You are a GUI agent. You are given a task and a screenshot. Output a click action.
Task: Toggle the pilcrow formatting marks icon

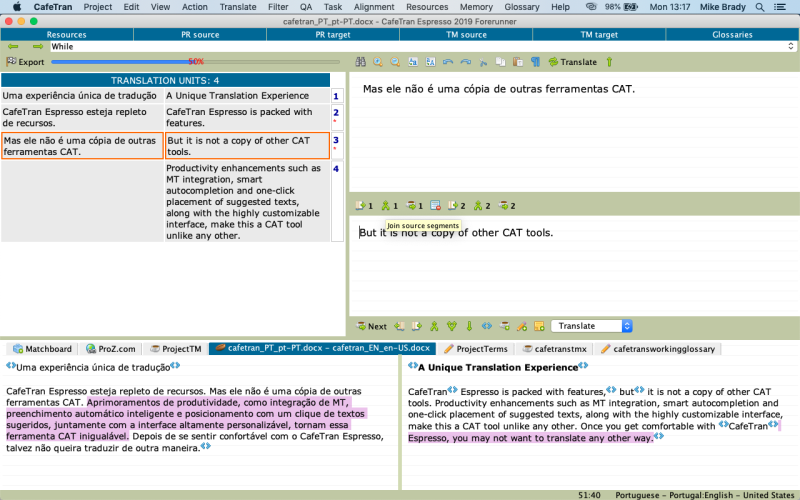535,62
